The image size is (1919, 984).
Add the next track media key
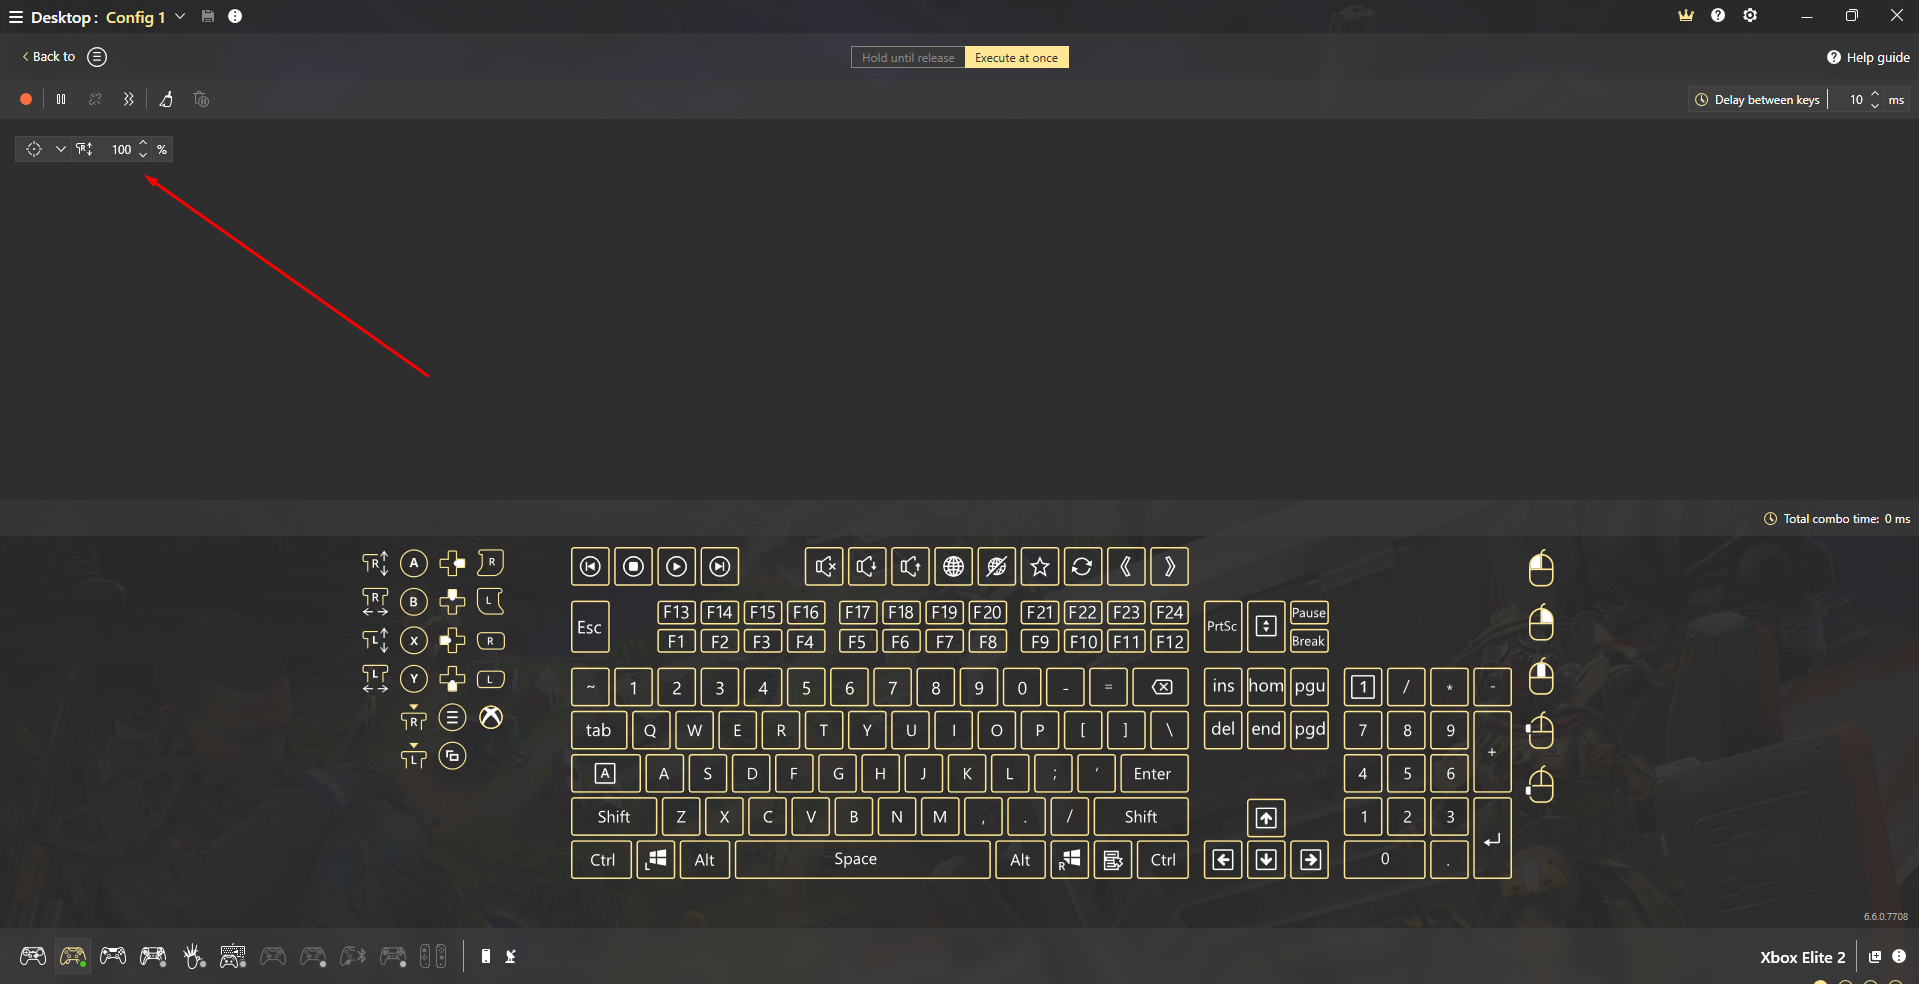tap(720, 567)
